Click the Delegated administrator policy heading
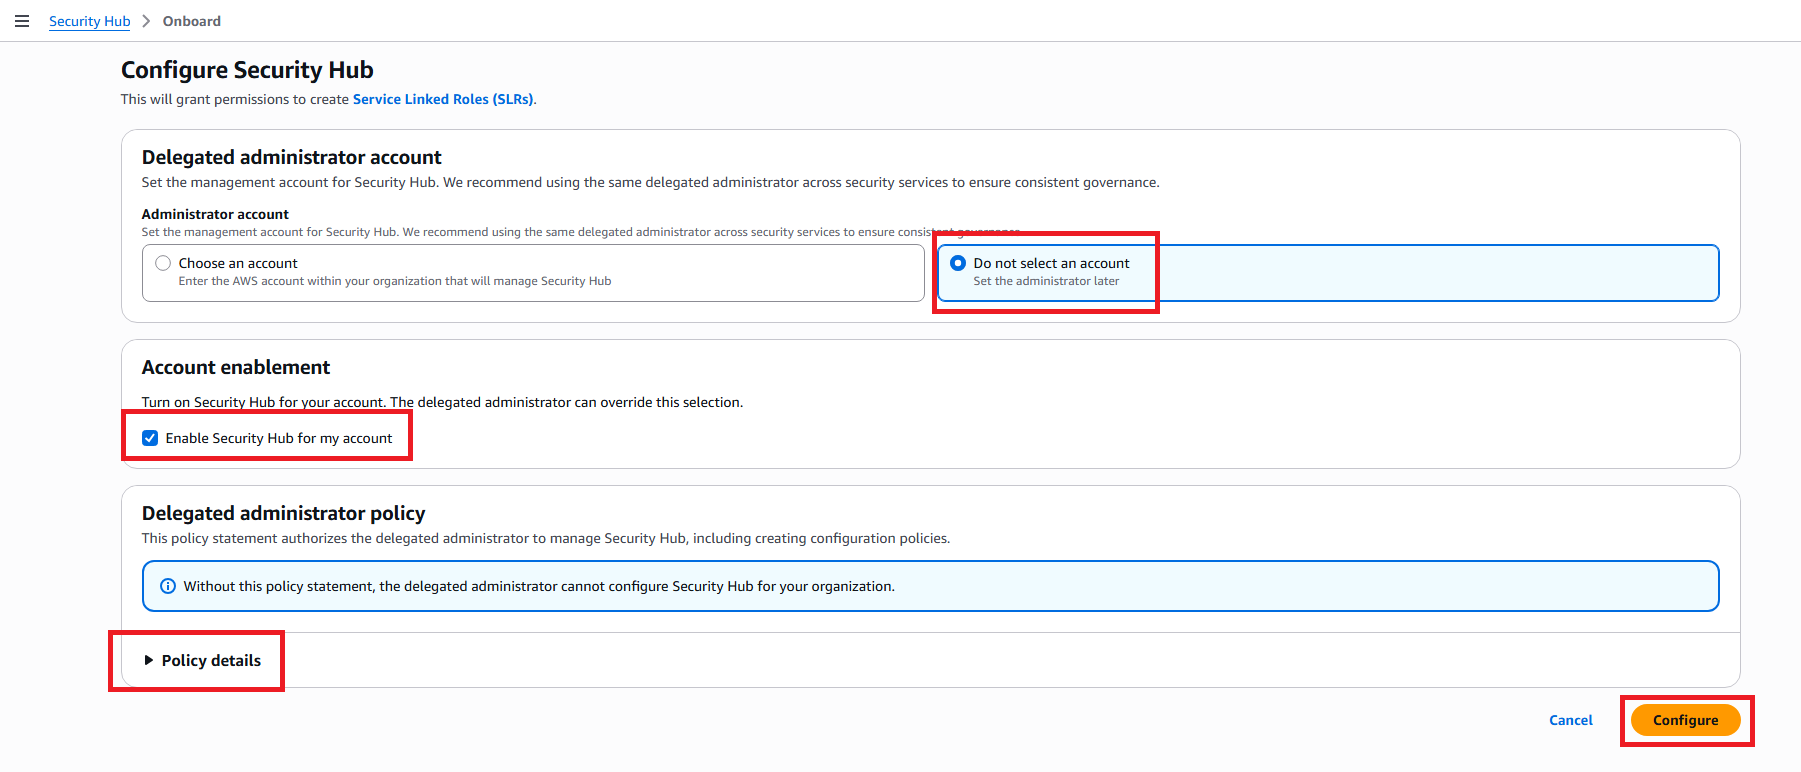Image resolution: width=1801 pixels, height=772 pixels. (x=283, y=513)
